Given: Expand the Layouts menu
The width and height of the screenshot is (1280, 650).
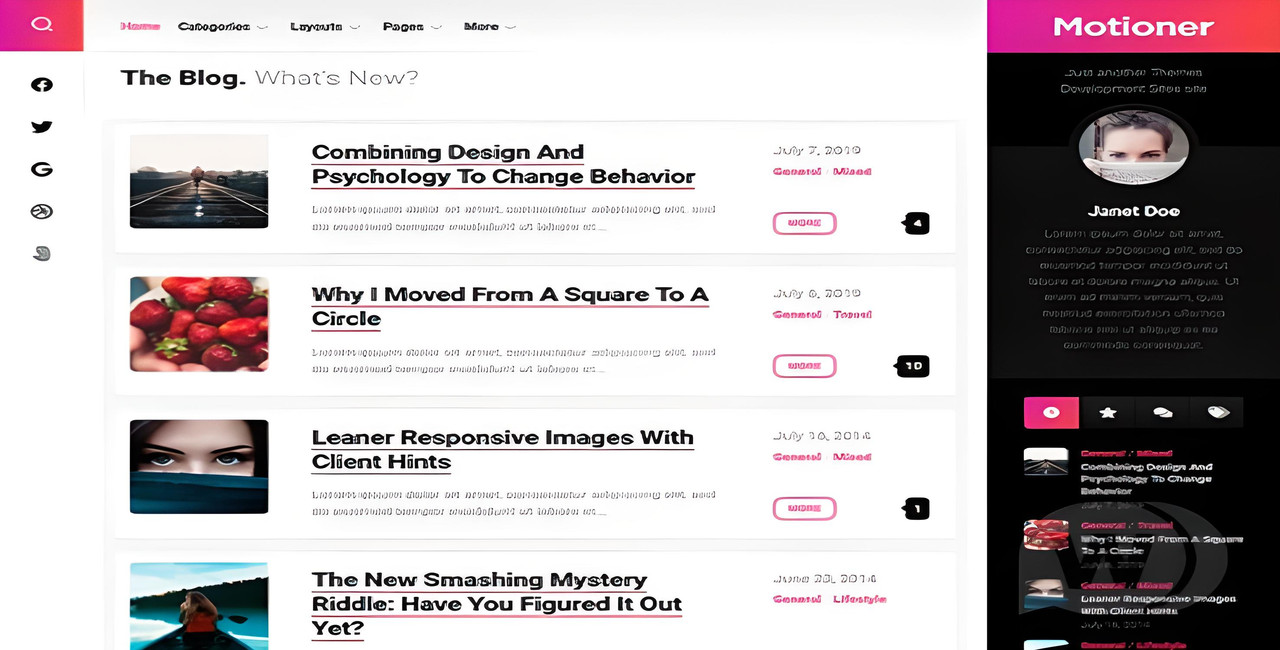Looking at the screenshot, I should tap(325, 27).
